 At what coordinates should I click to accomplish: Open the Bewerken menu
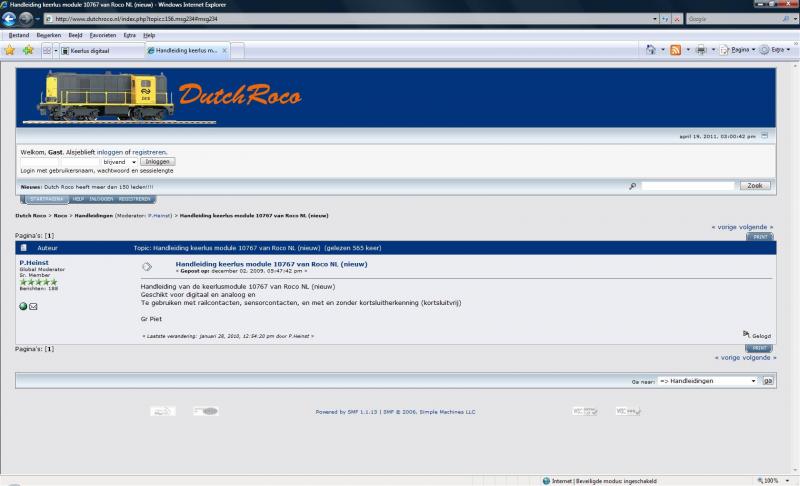point(48,35)
